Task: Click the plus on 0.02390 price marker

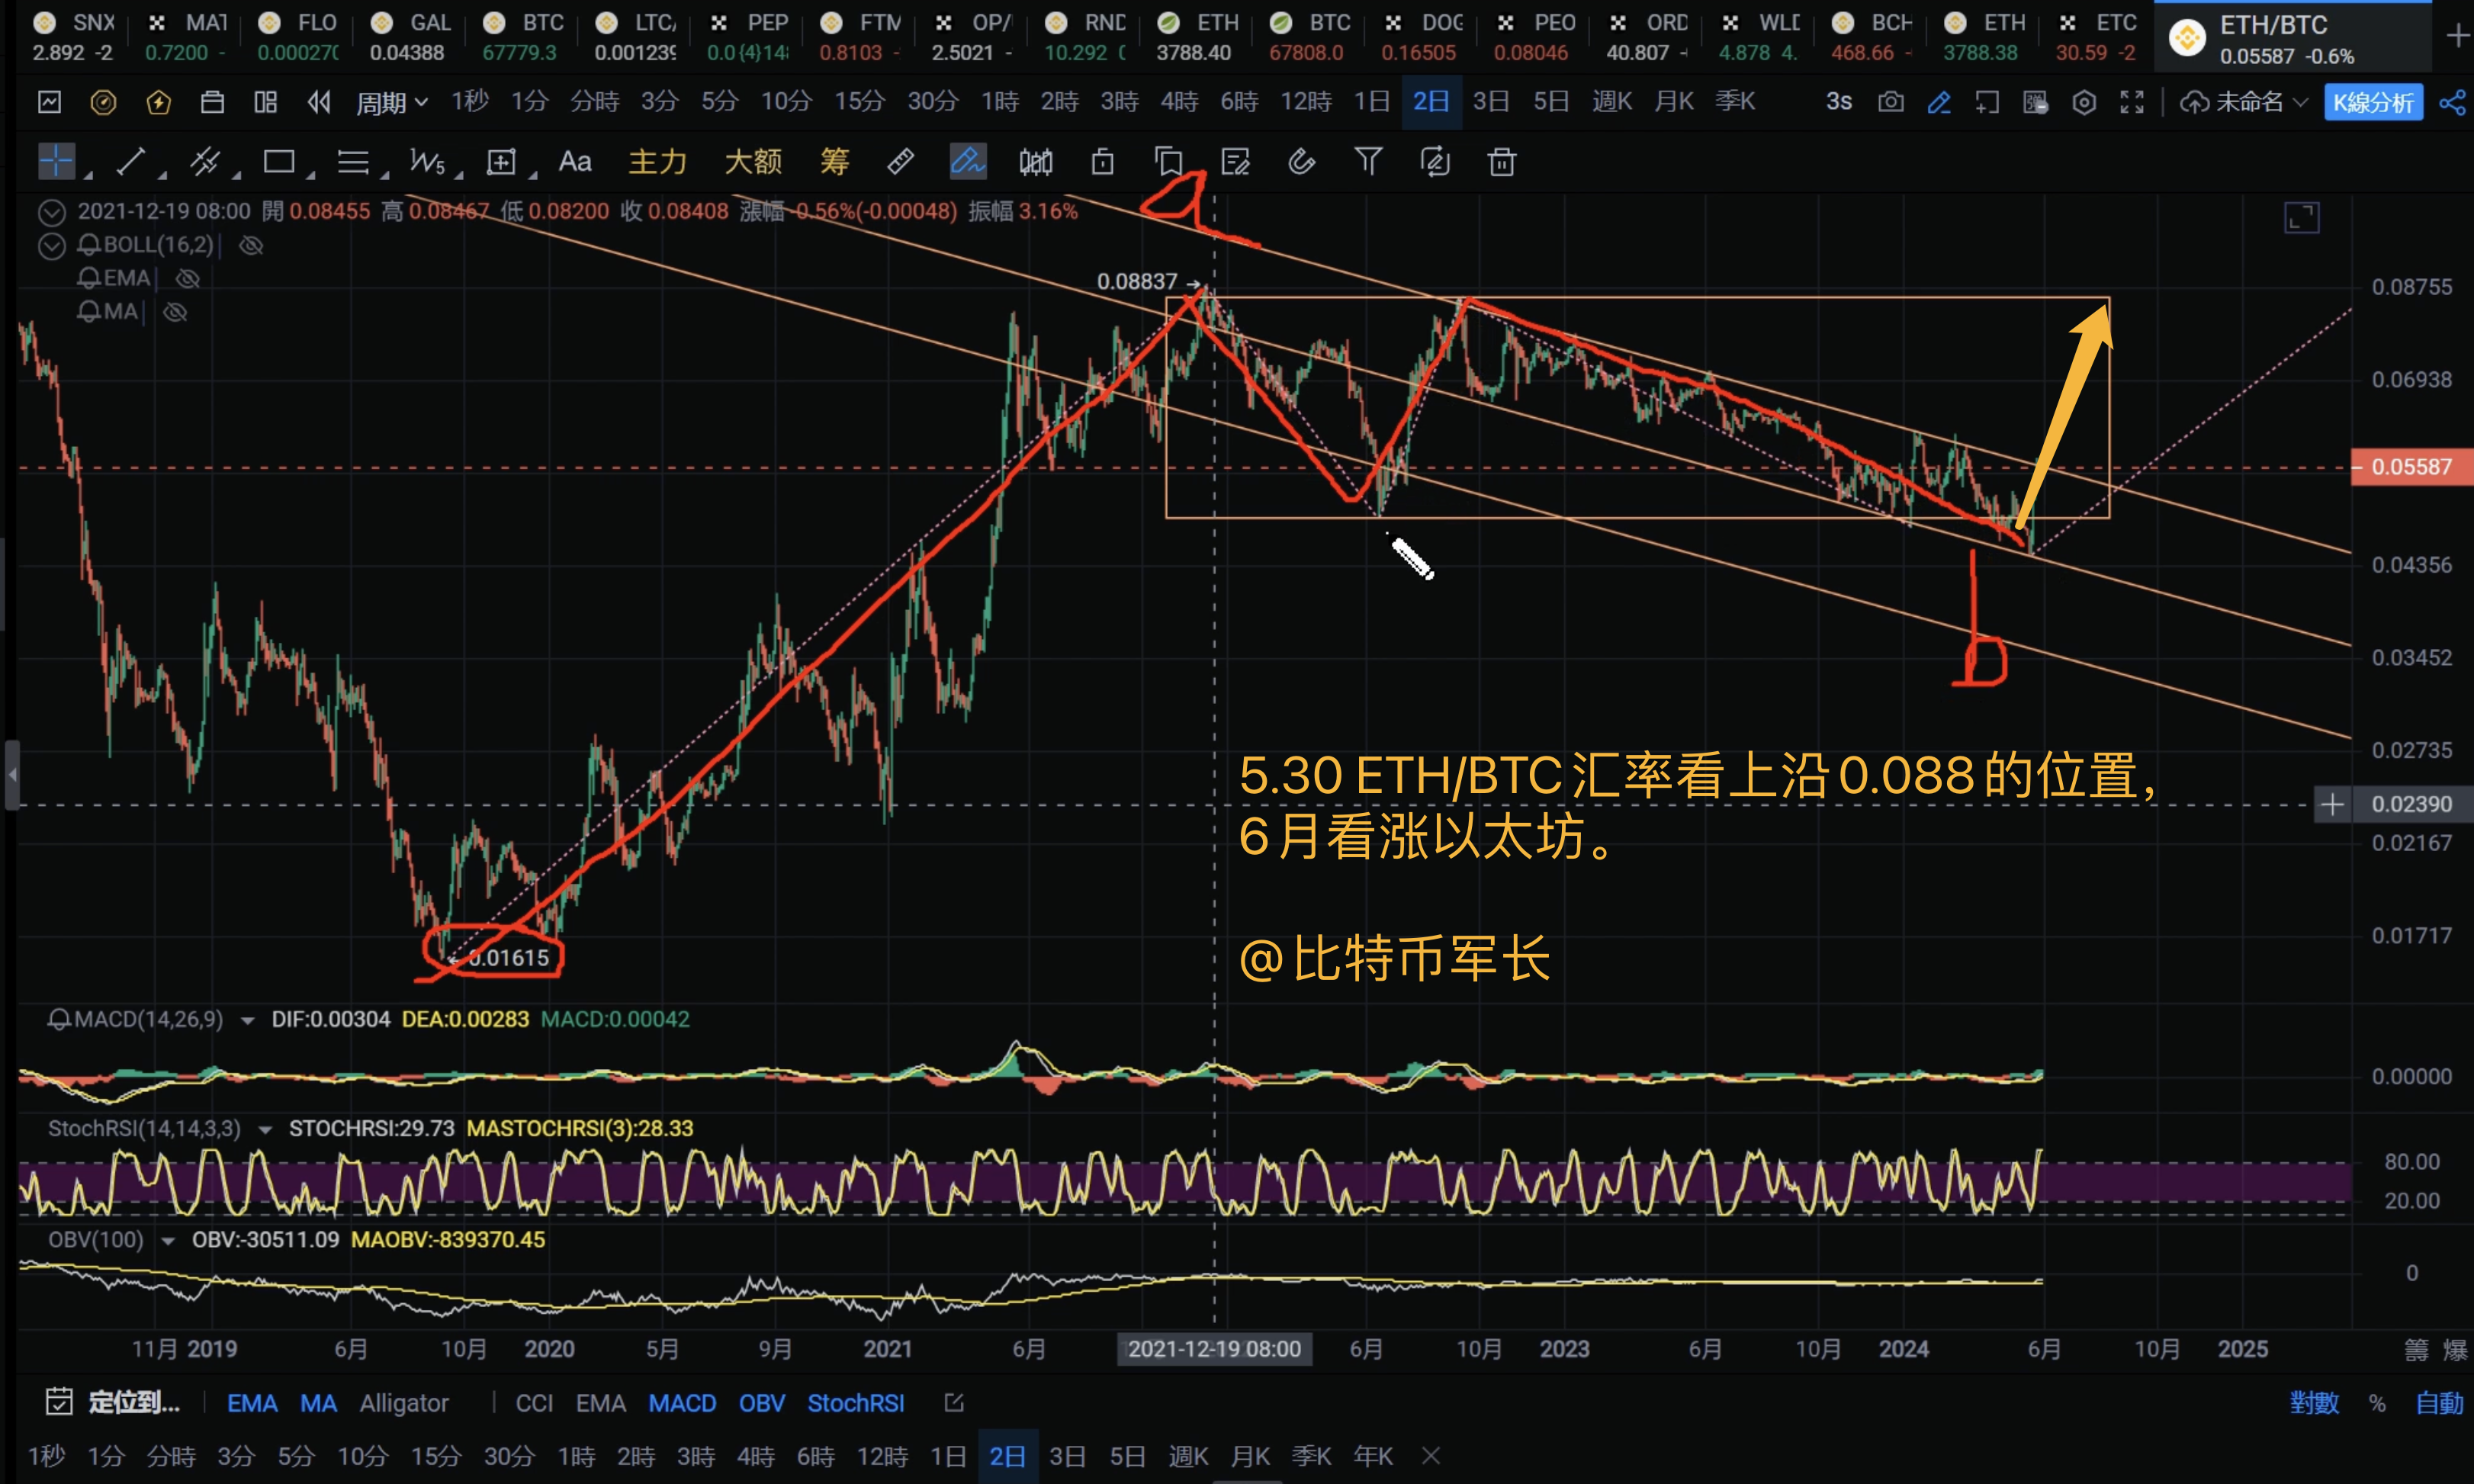Action: 2332,804
